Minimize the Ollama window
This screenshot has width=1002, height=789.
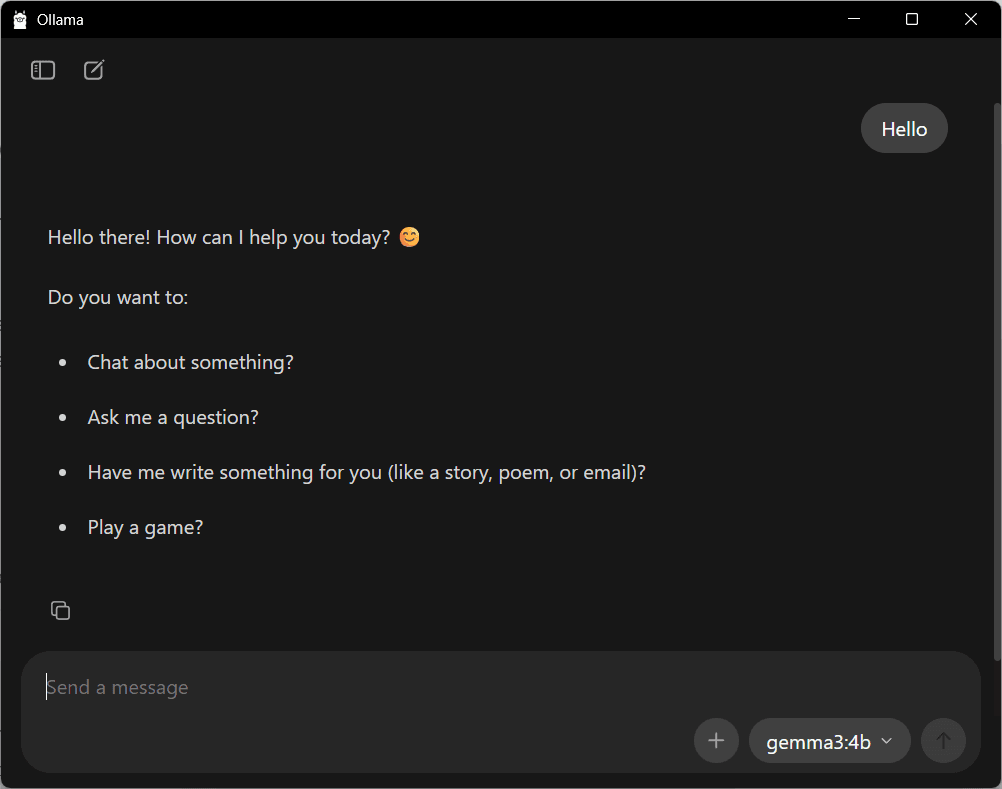coord(854,19)
